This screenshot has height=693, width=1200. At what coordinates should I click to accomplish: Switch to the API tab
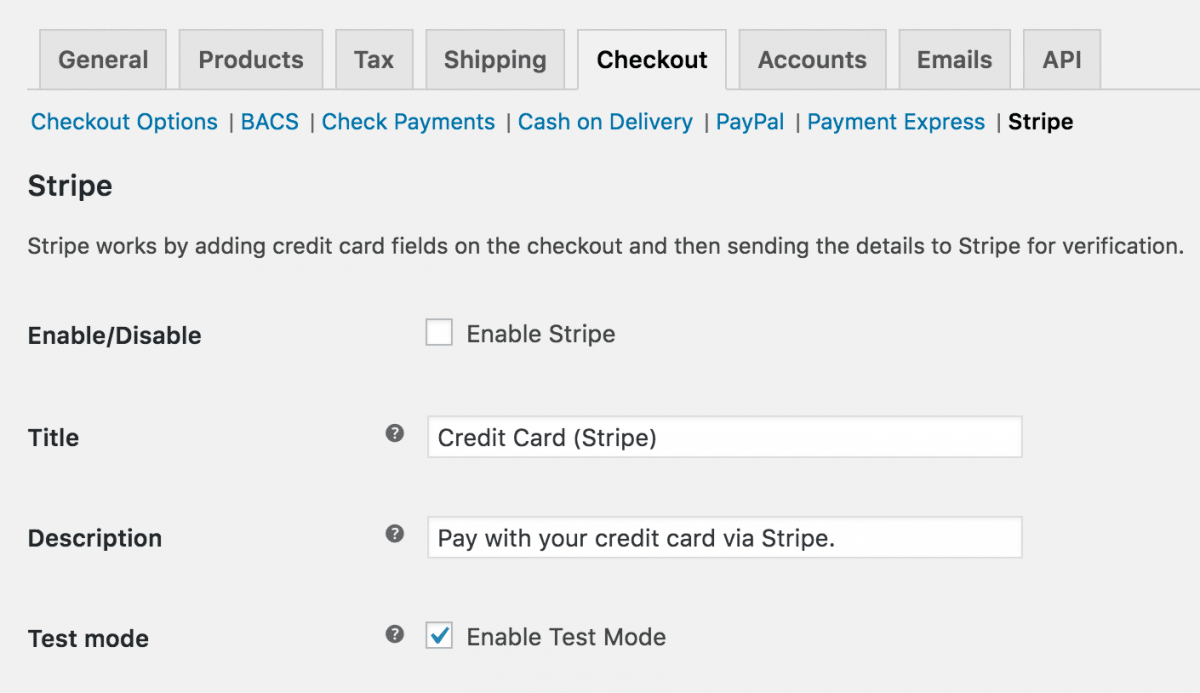click(1061, 59)
